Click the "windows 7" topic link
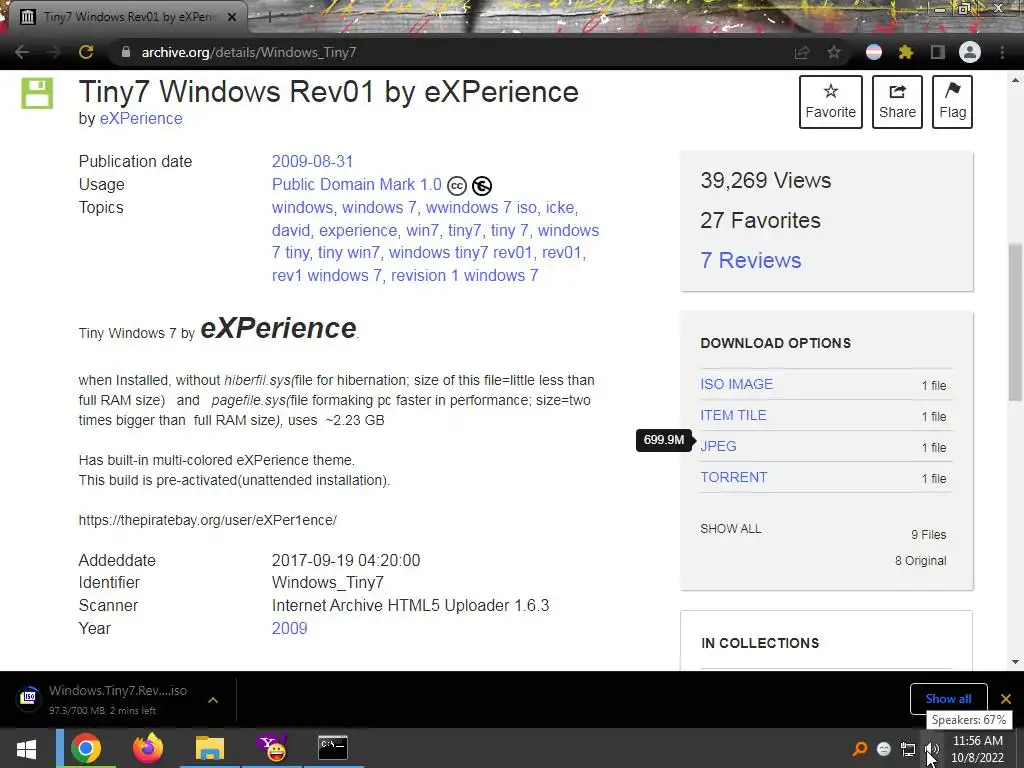The height and width of the screenshot is (768, 1024). 379,208
